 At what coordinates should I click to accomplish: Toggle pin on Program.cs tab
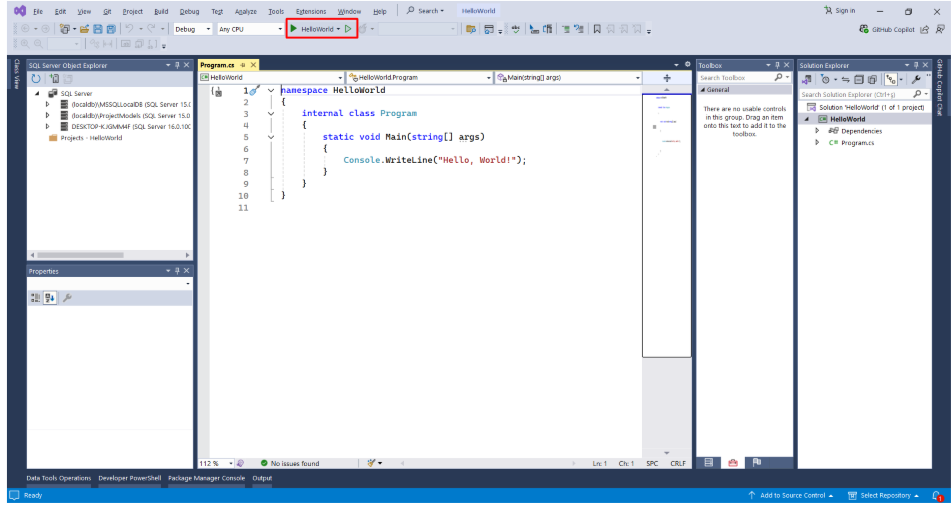click(x=242, y=65)
